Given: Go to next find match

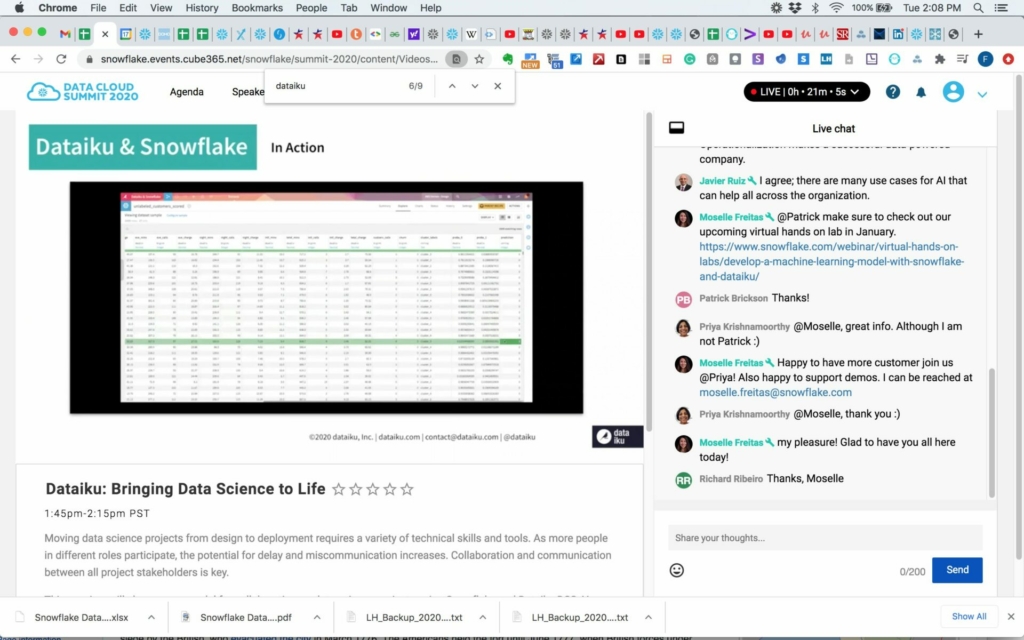Looking at the screenshot, I should point(475,86).
